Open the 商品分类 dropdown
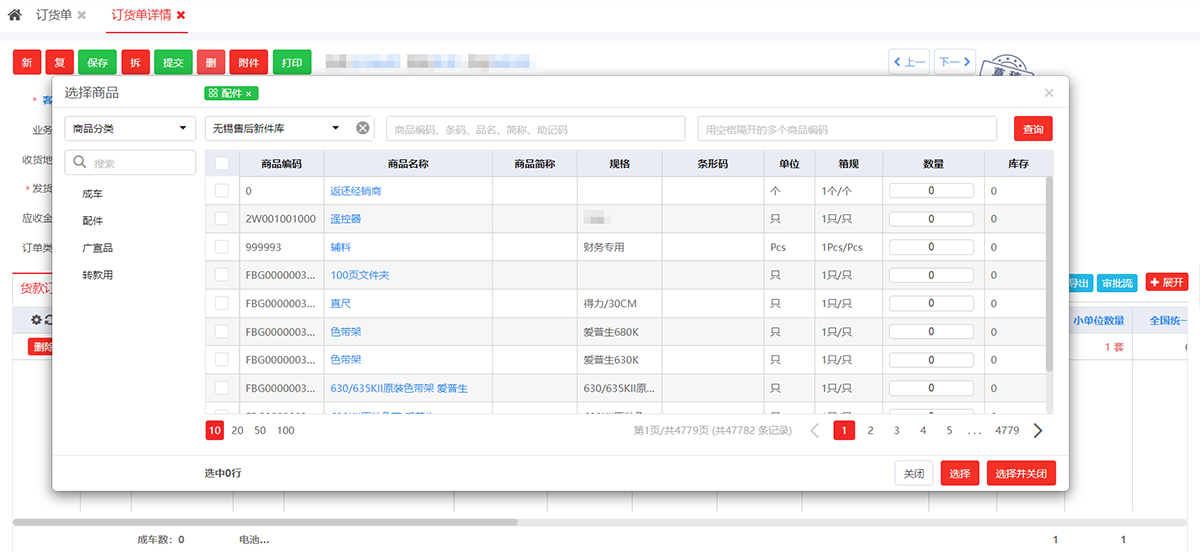 pos(130,128)
